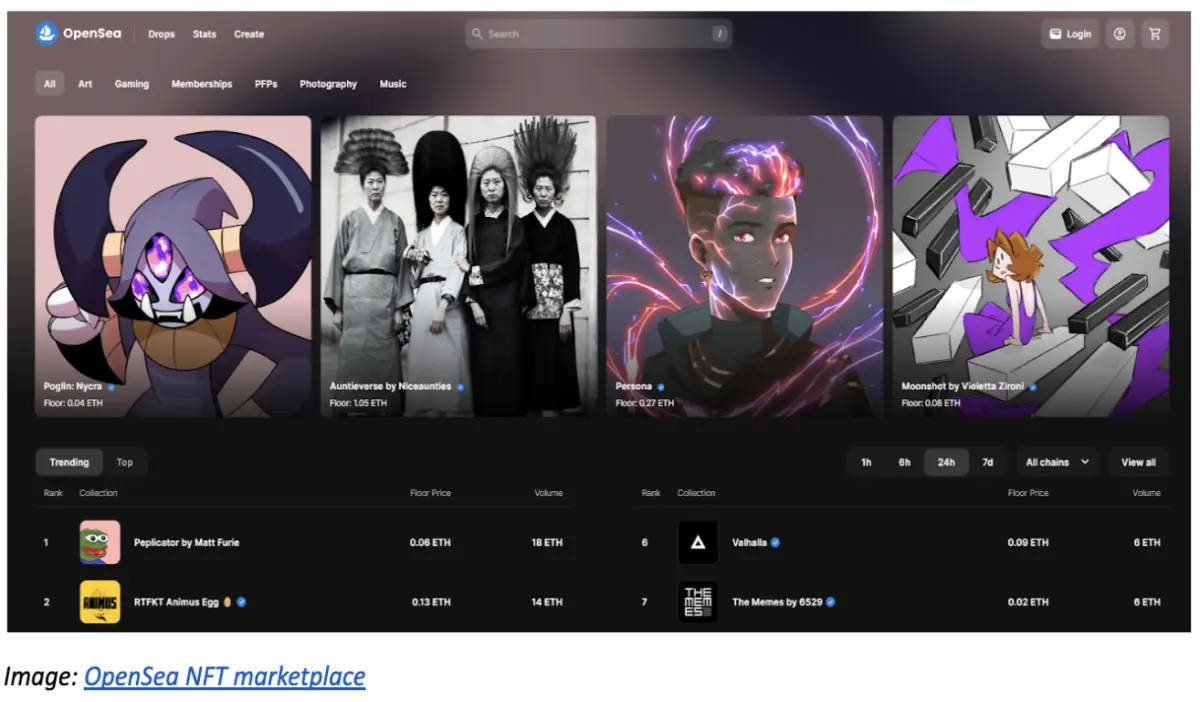Select the Art category tab
Viewport: 1200px width, 702px height.
tap(85, 84)
